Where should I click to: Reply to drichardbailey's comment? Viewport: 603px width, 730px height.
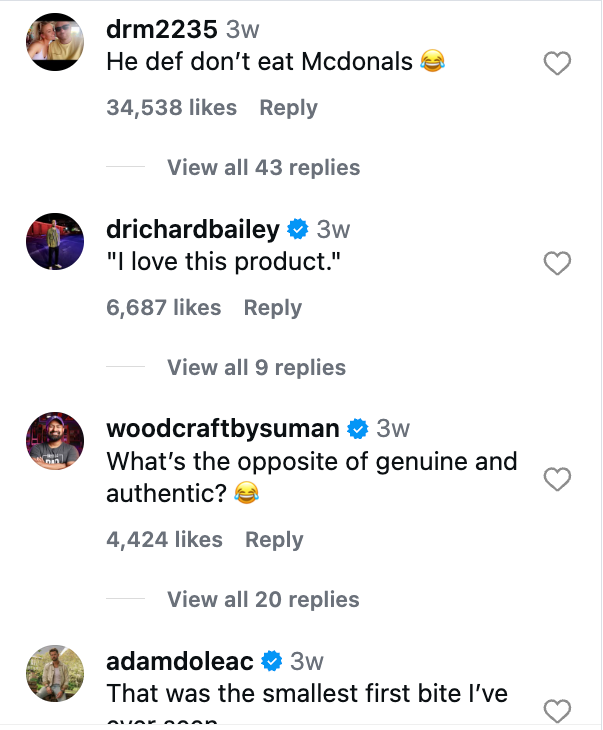click(x=273, y=308)
